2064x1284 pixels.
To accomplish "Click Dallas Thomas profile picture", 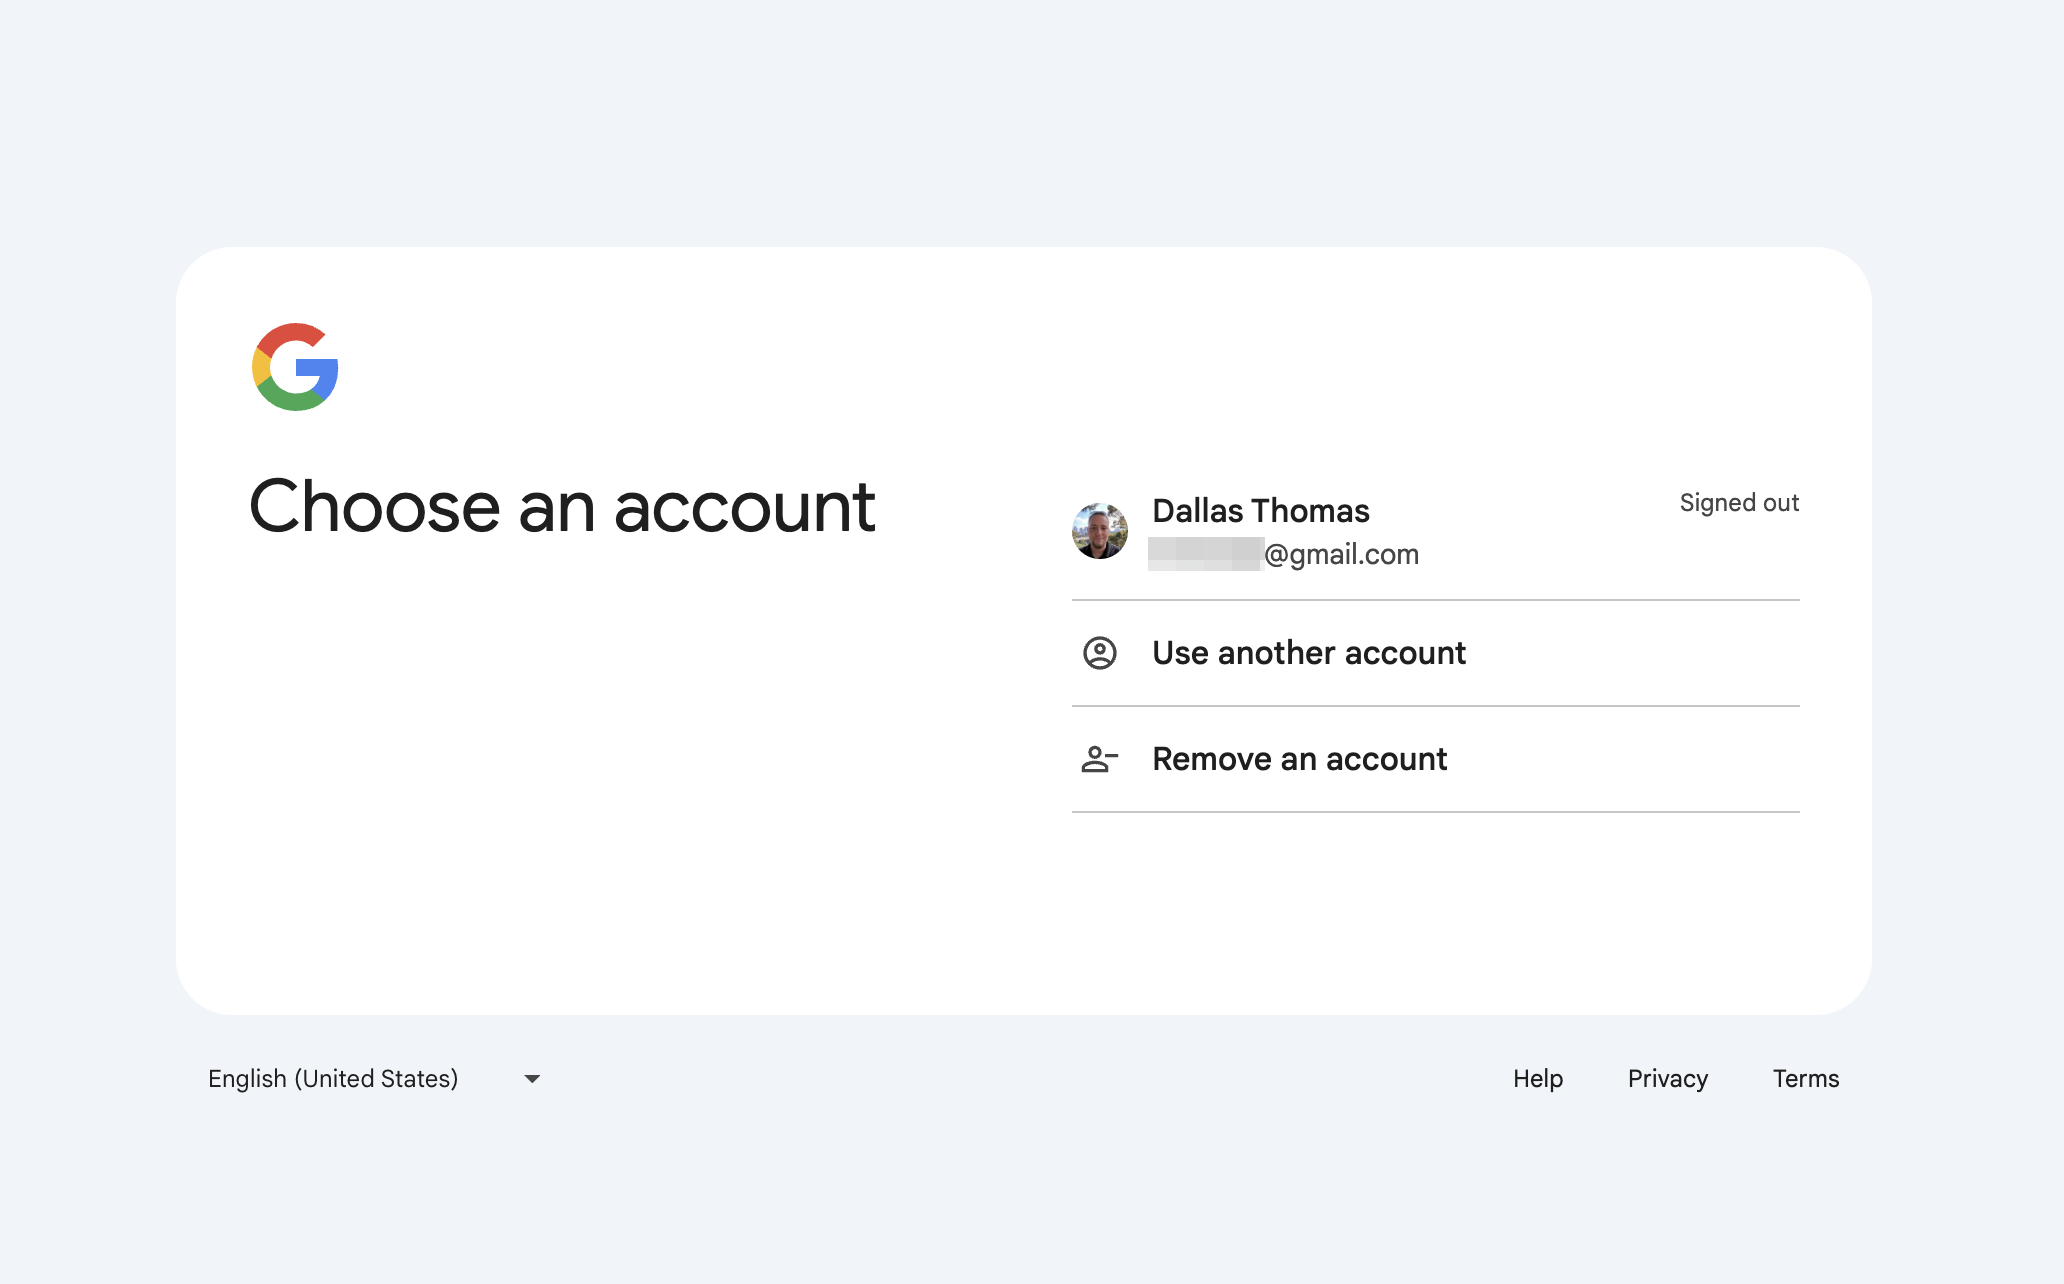I will click(x=1099, y=531).
